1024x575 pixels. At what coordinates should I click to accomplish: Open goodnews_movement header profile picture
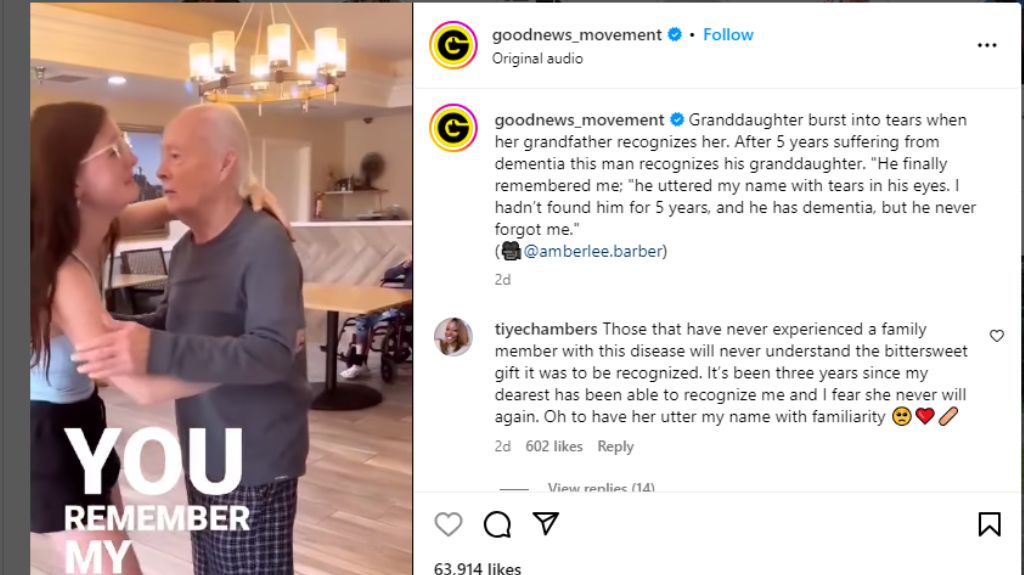click(x=453, y=45)
